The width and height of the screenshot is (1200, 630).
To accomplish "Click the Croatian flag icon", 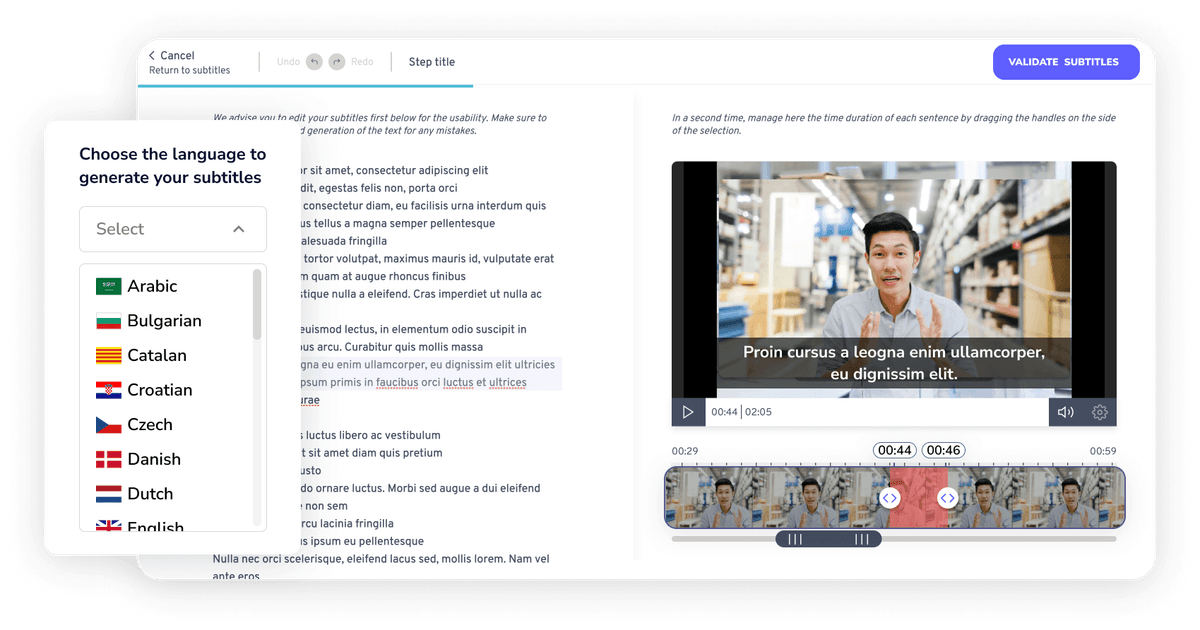I will pos(107,389).
